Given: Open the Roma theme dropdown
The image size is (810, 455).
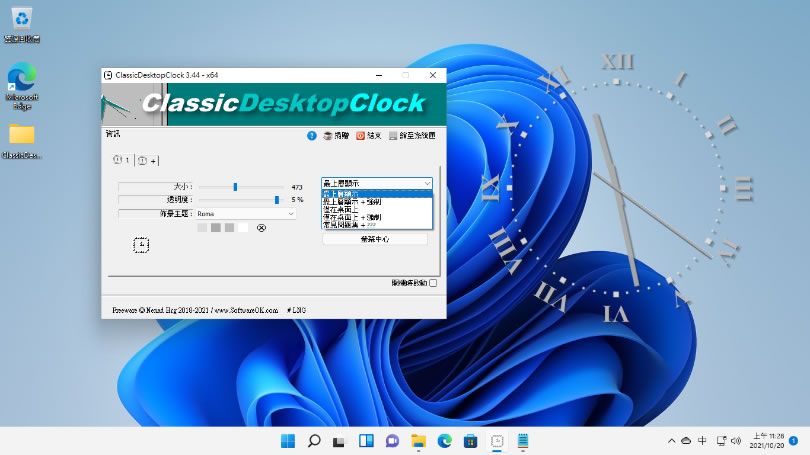Looking at the screenshot, I should (245, 214).
